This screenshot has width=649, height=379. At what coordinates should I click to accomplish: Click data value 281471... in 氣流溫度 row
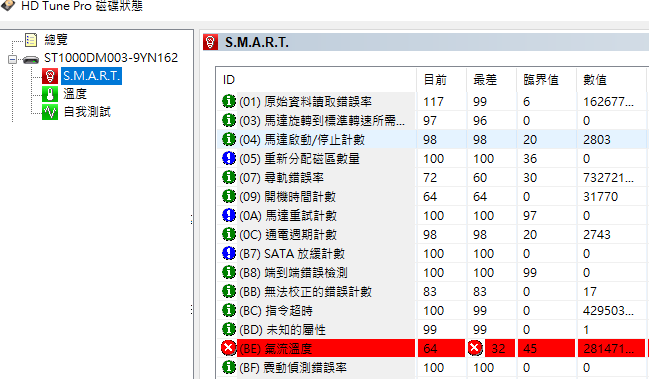[x=608, y=349]
